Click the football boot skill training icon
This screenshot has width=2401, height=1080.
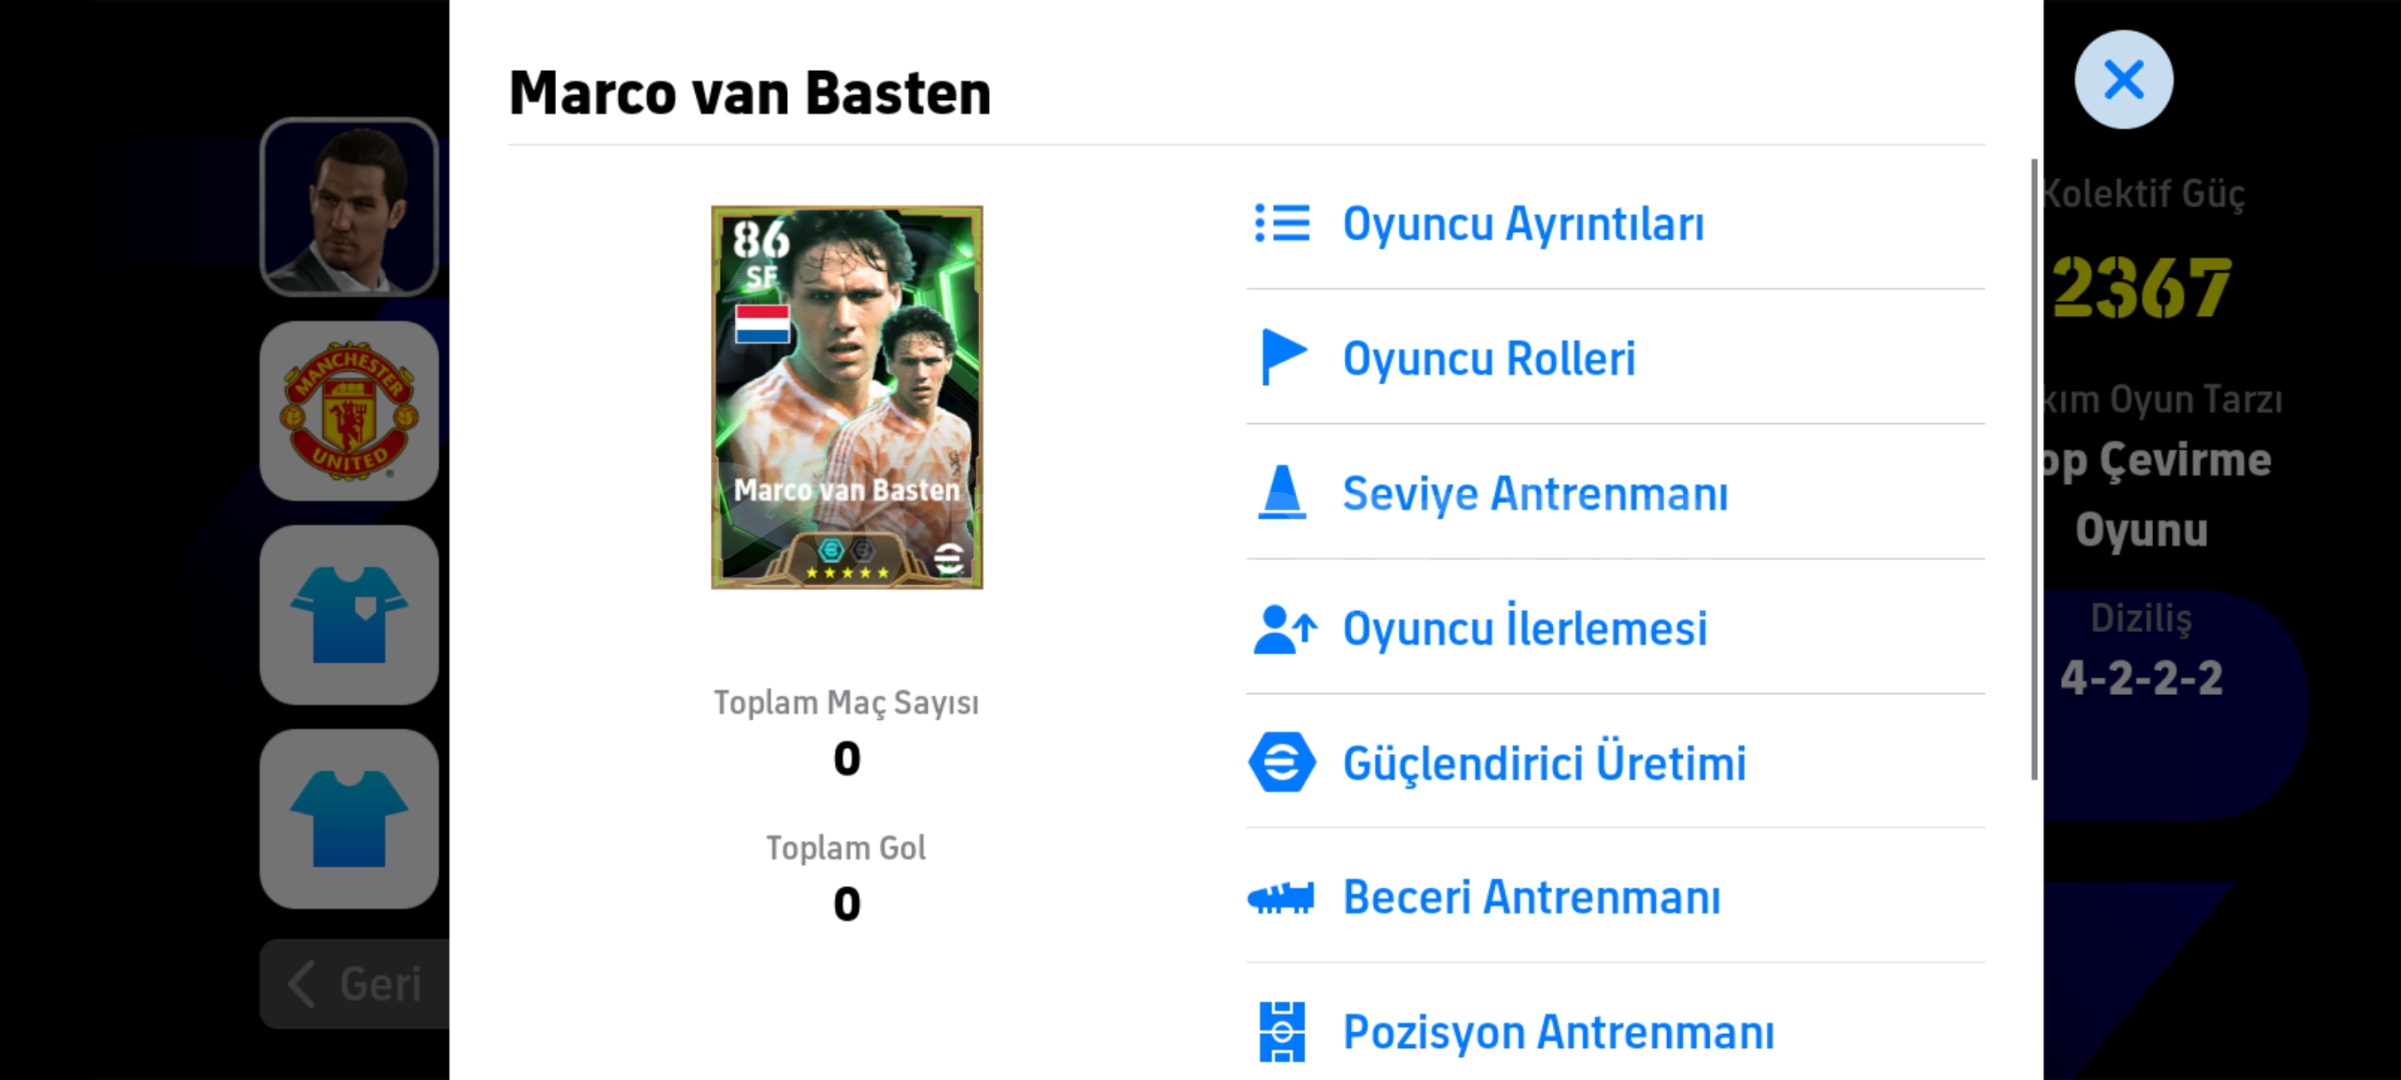1281,897
